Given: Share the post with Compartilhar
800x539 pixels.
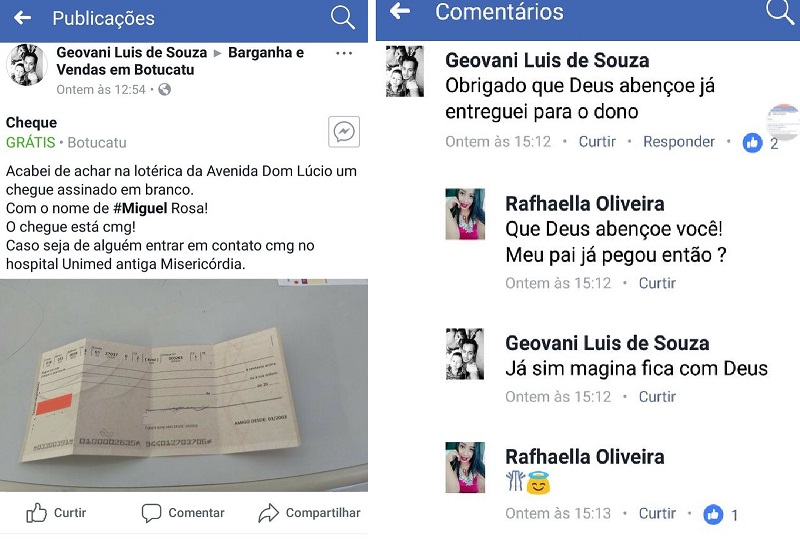Looking at the screenshot, I should (x=309, y=512).
